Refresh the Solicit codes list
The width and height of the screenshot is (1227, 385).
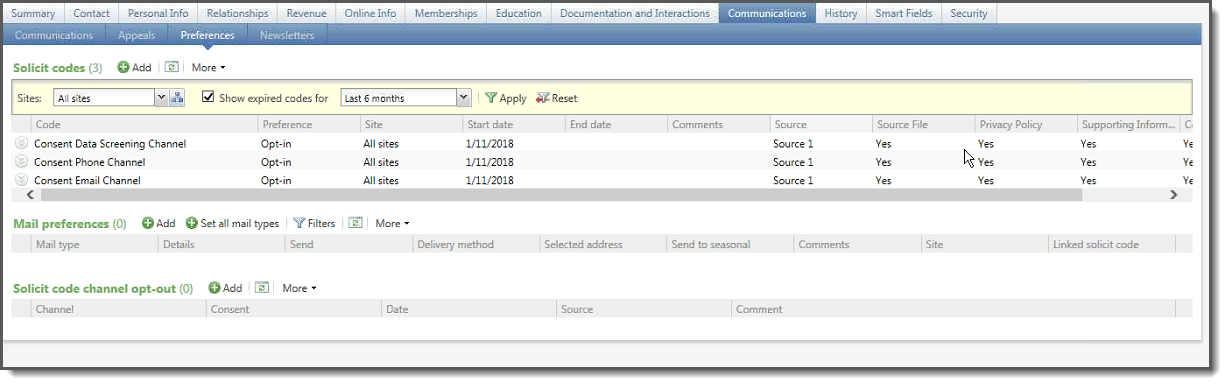tap(171, 67)
